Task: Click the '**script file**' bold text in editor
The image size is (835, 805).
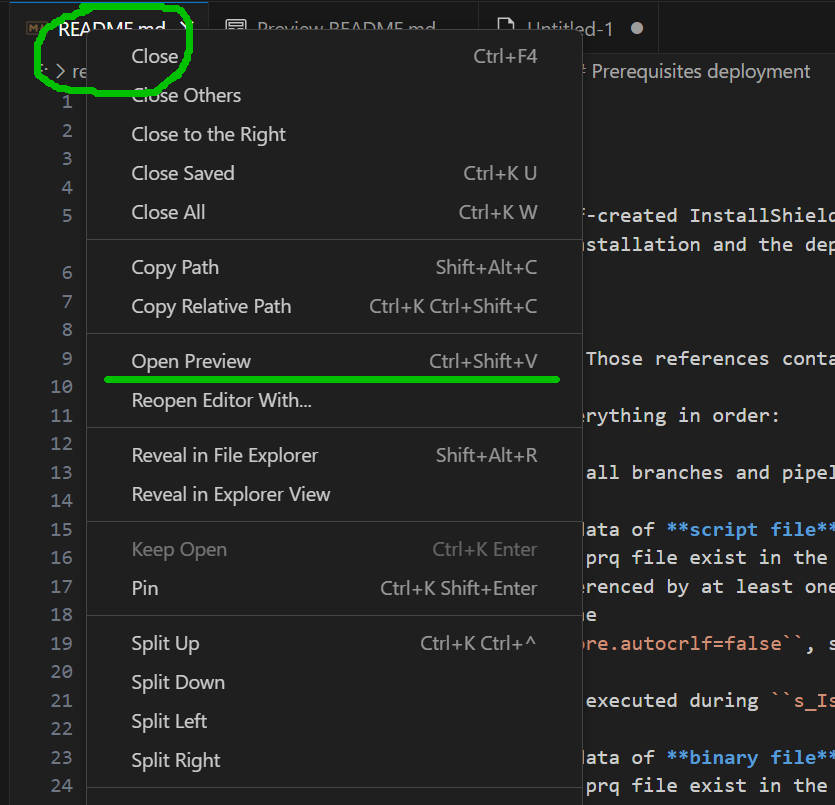Action: [750, 529]
